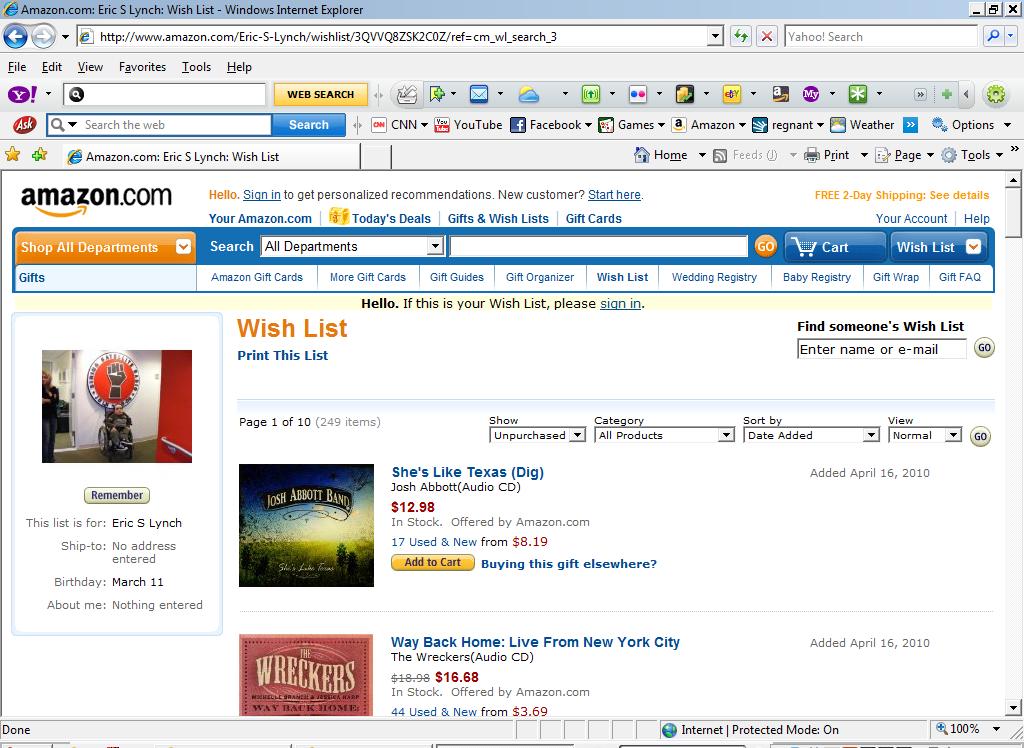Click the browser Forward arrow button
Viewport: 1024px width, 748px height.
click(x=43, y=37)
